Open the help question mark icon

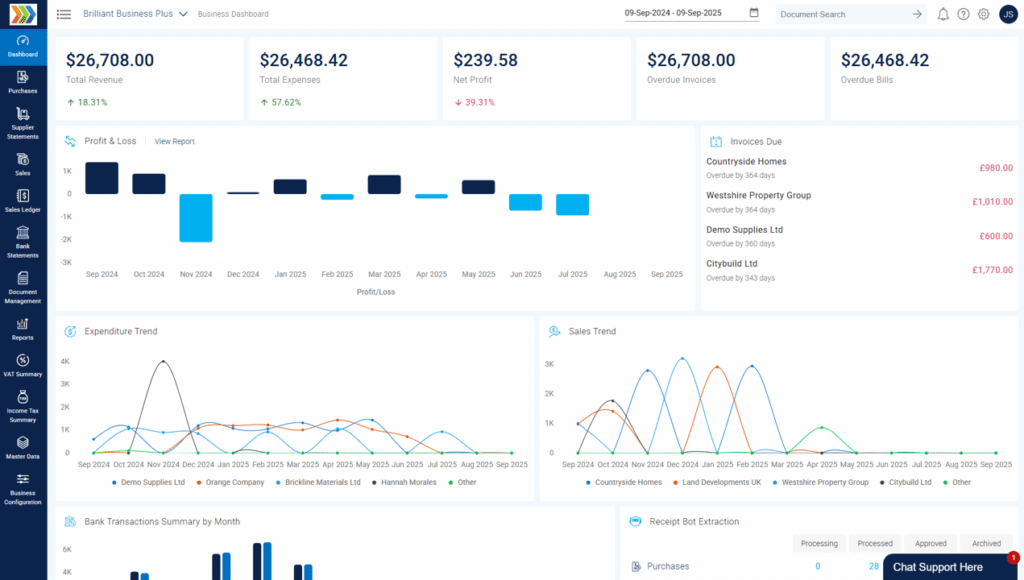963,14
